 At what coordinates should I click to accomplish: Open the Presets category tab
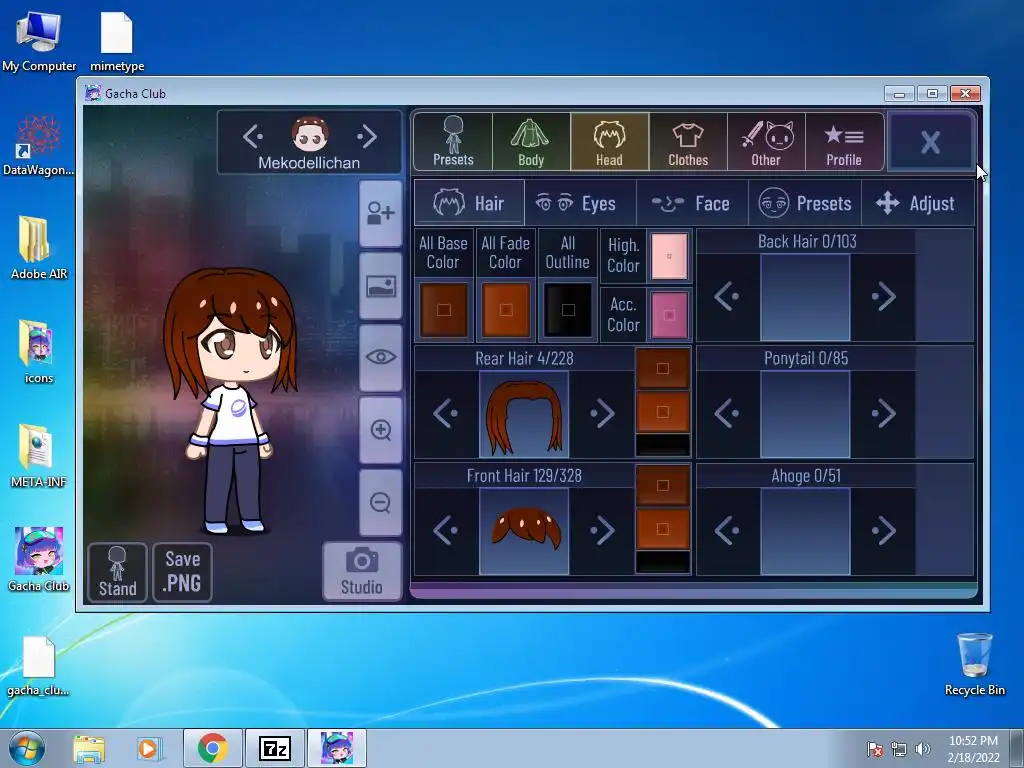(453, 142)
